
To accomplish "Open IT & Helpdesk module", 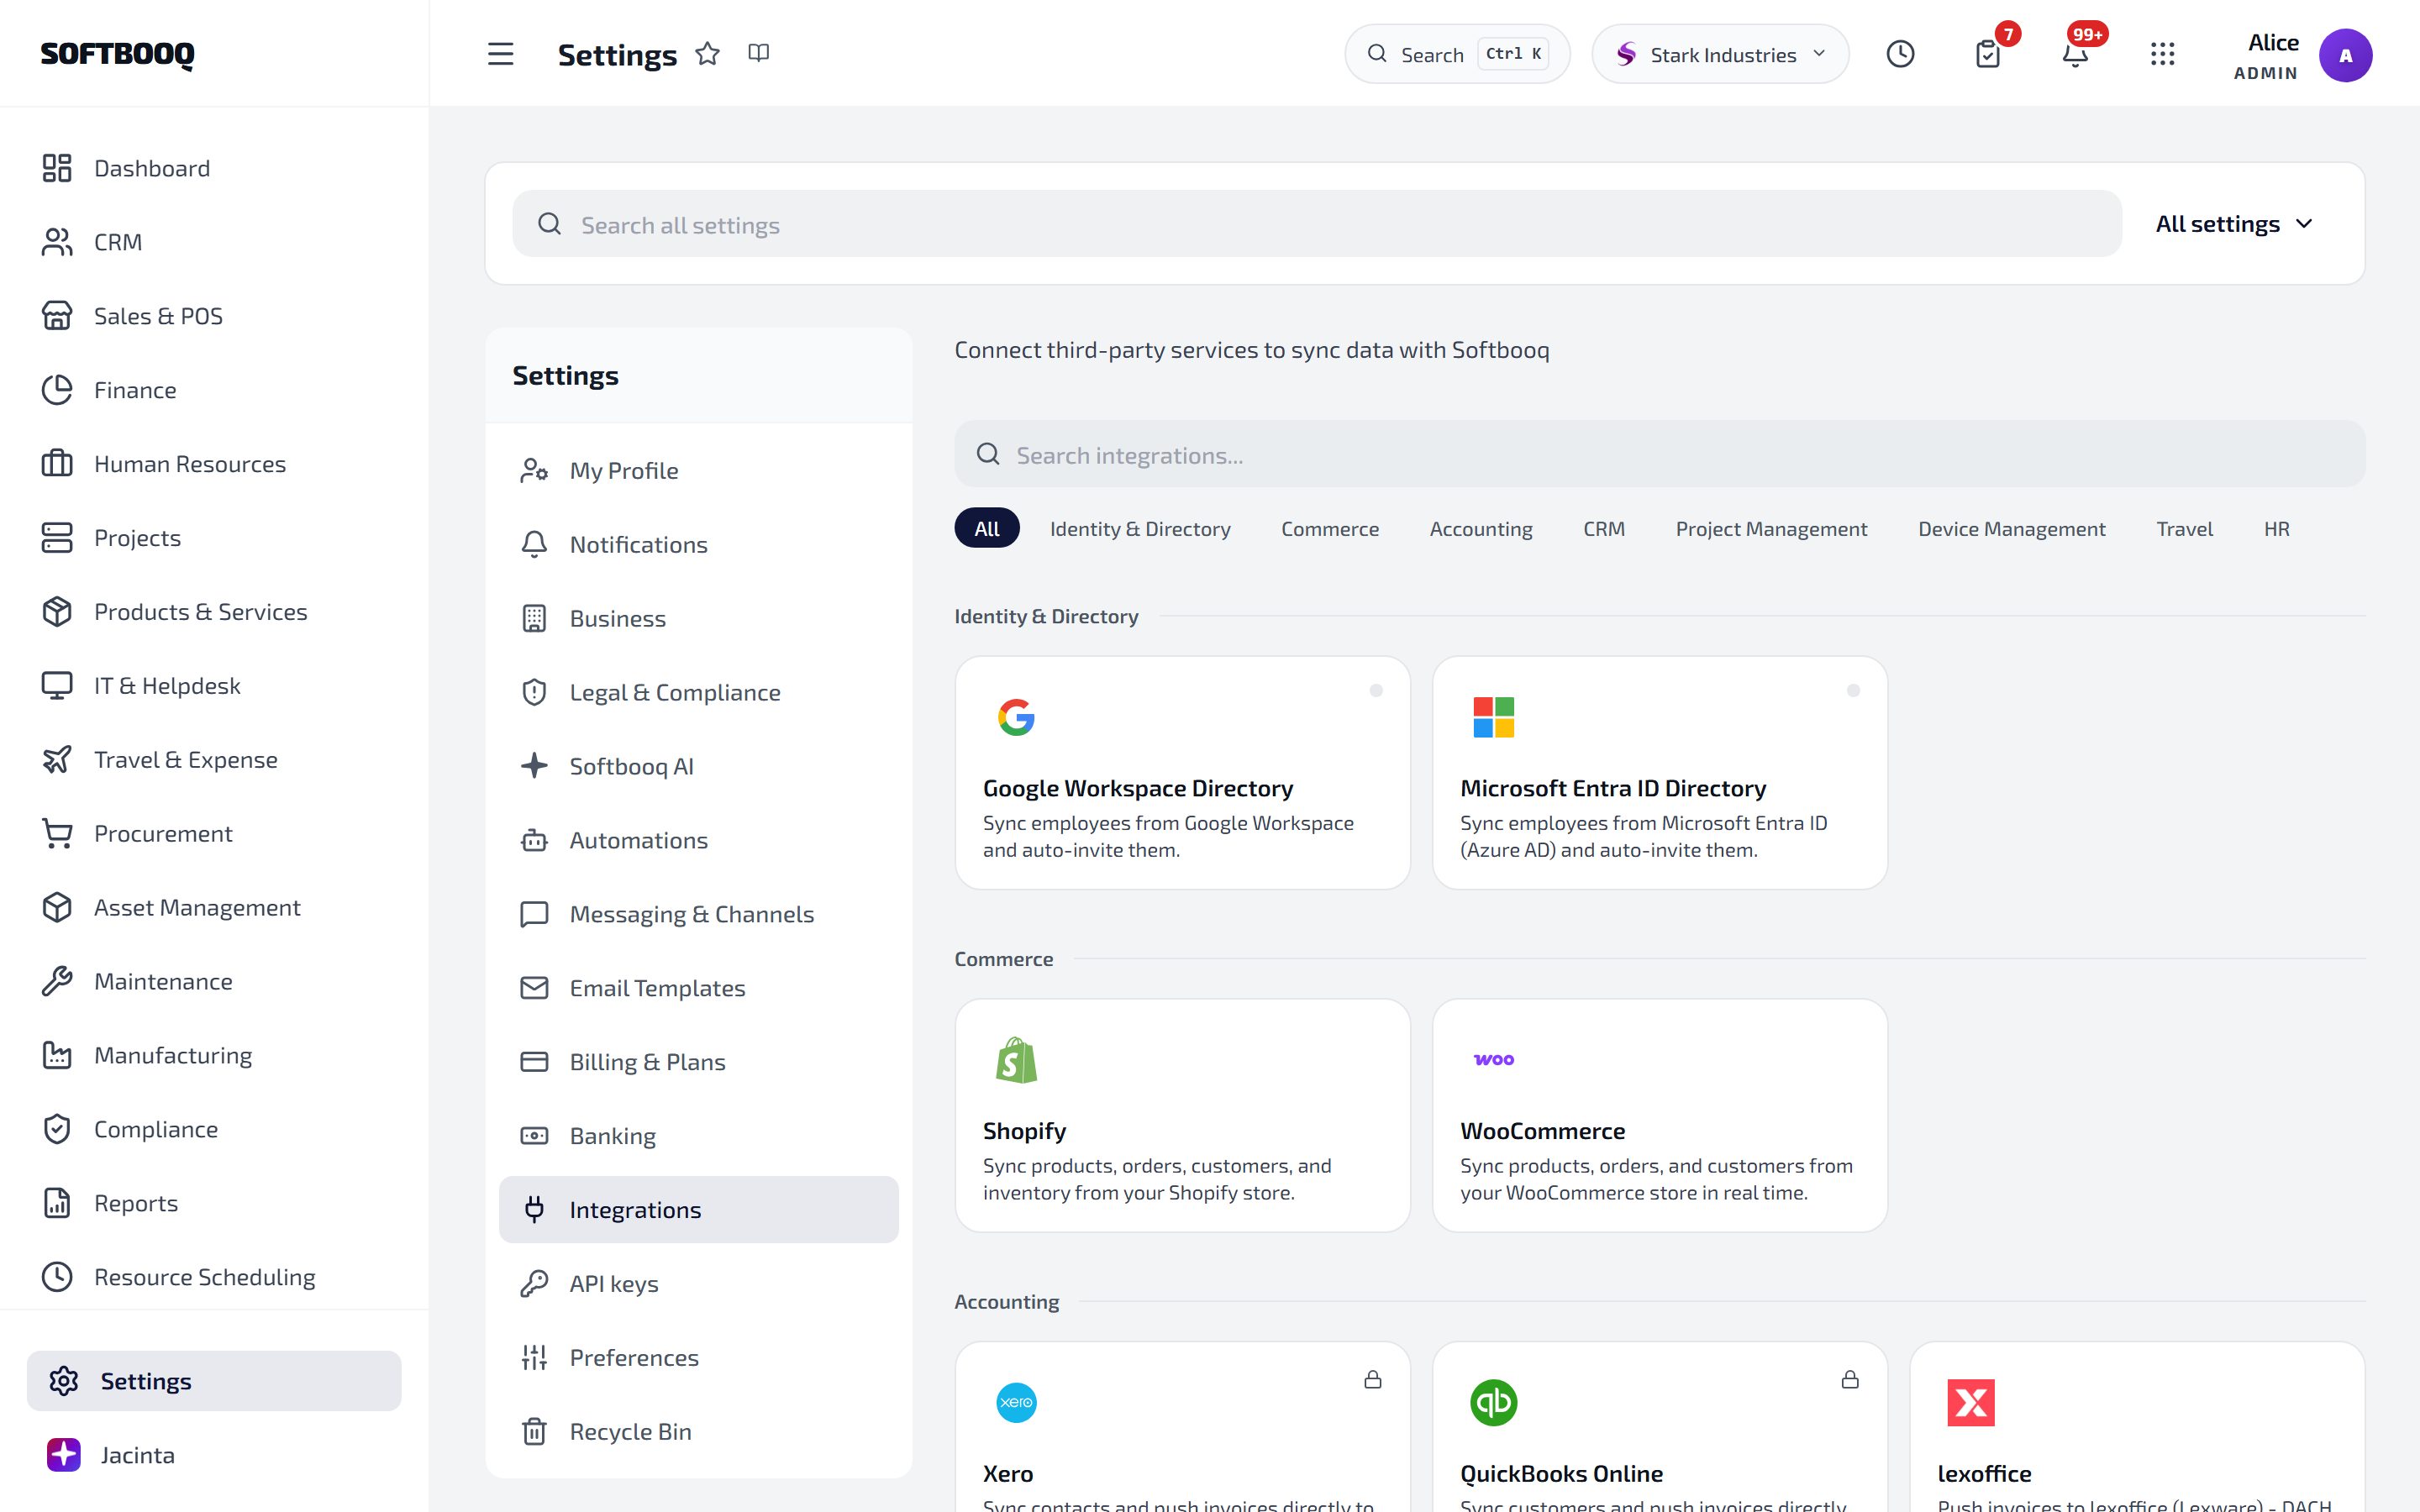I will (x=214, y=685).
